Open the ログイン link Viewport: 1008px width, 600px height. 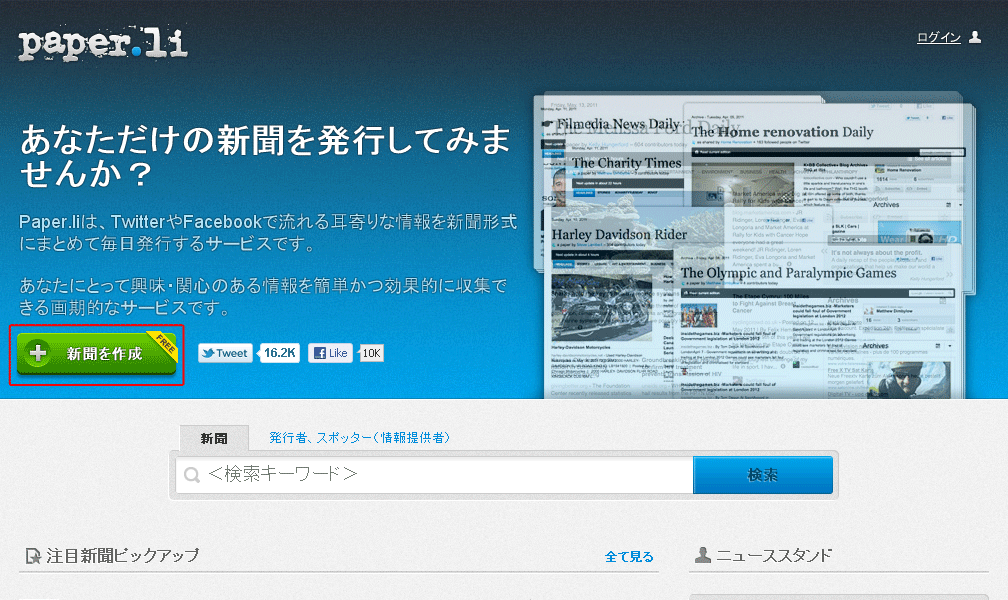click(939, 37)
